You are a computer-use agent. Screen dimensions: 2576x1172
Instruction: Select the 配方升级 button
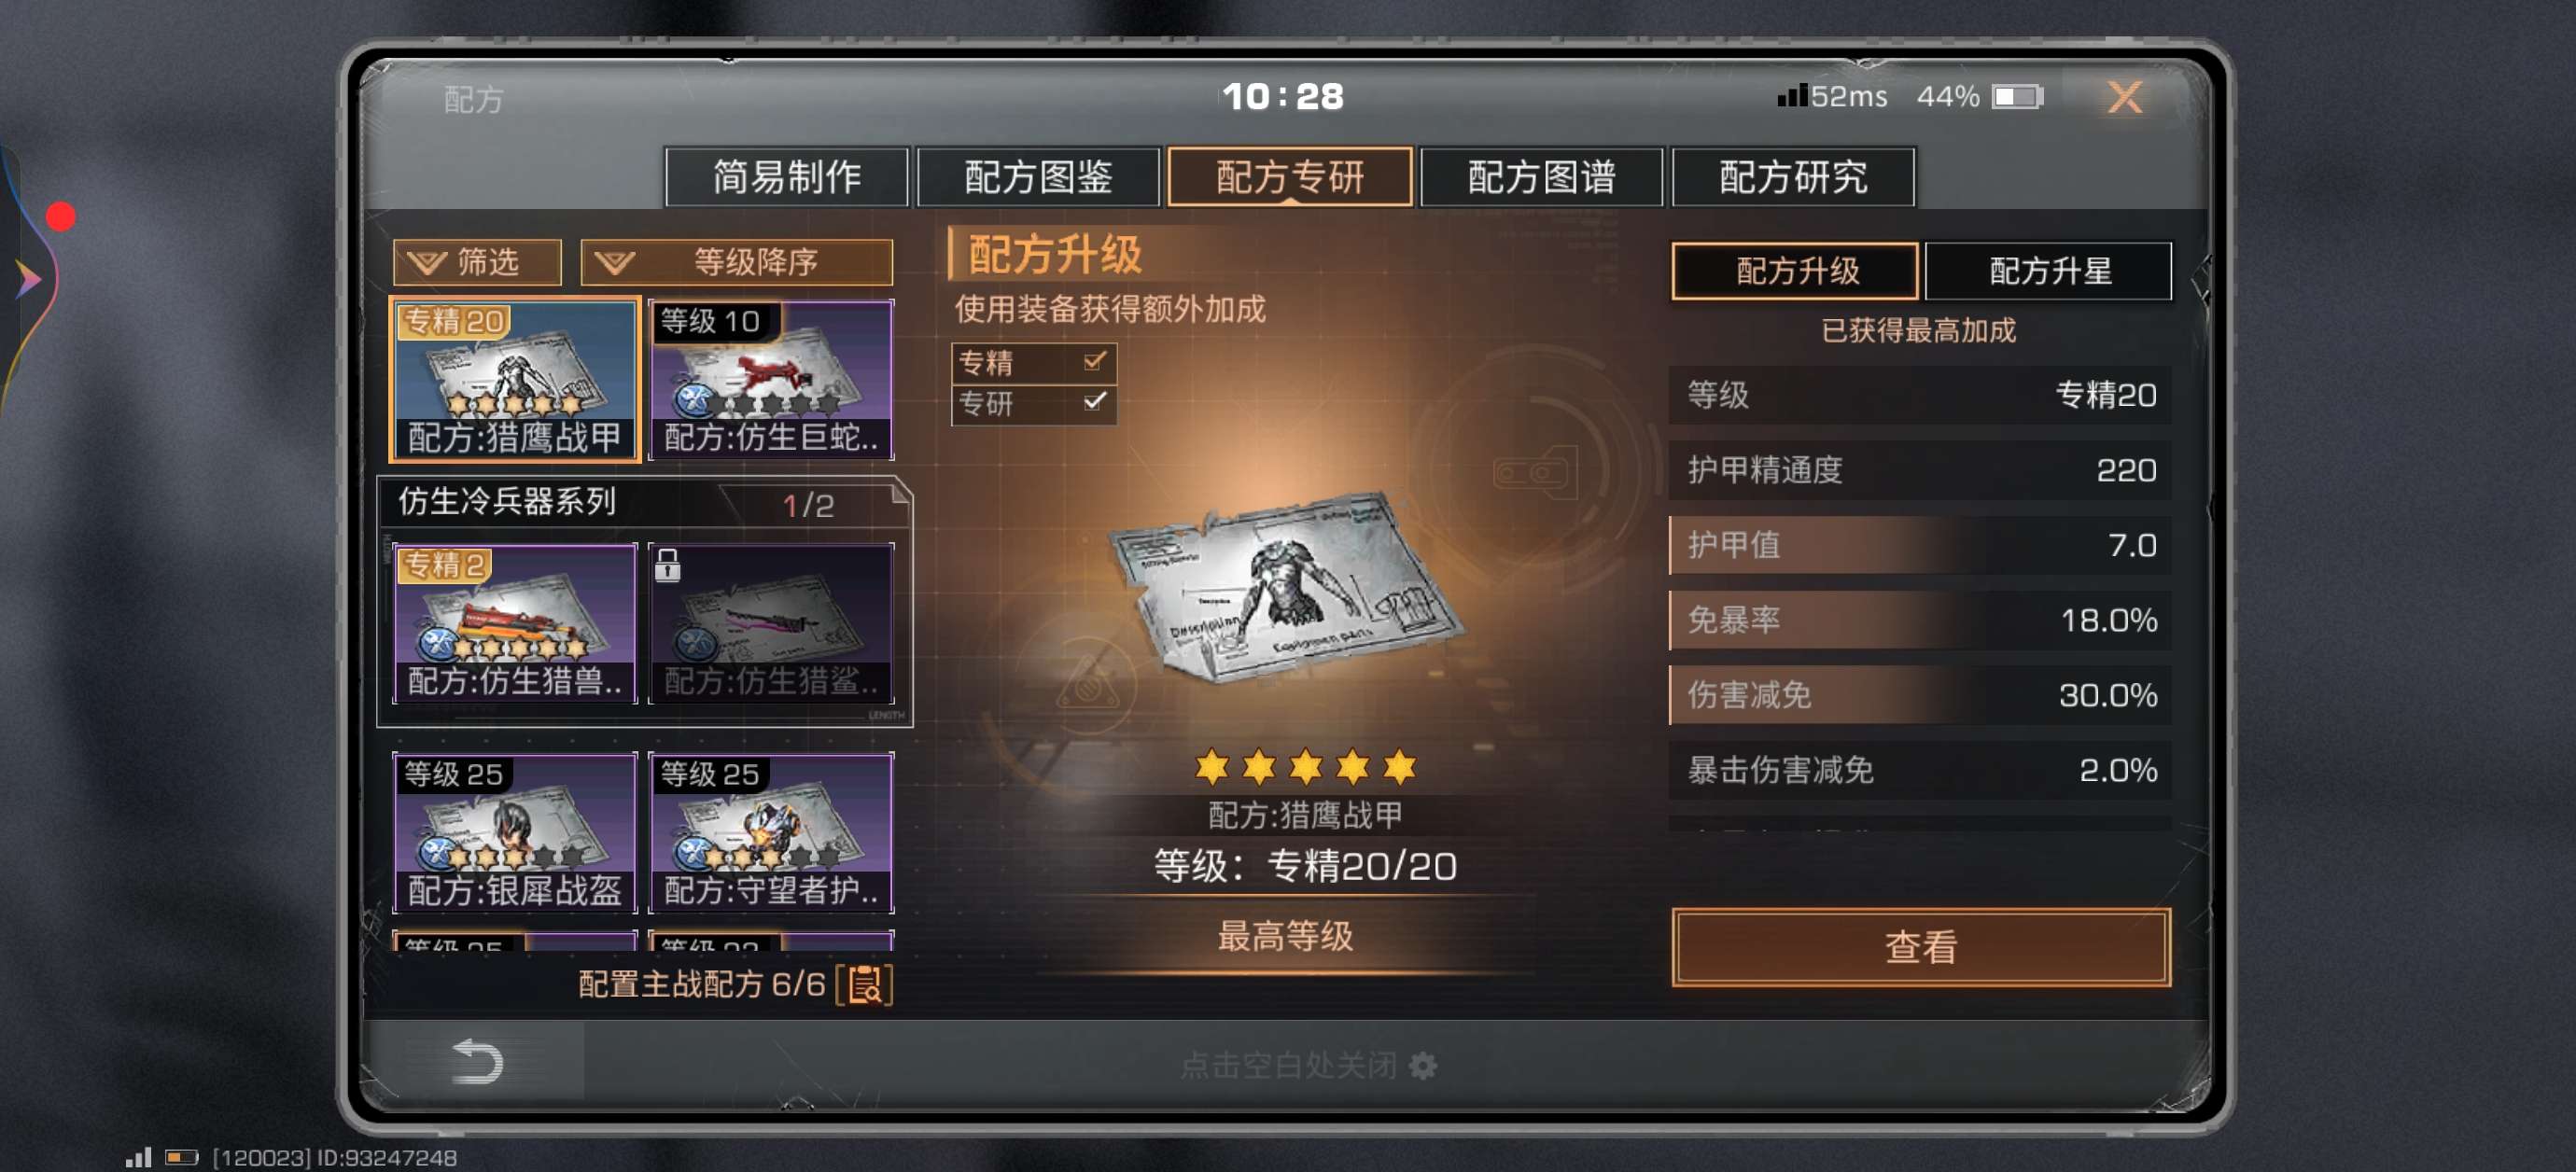pyautogui.click(x=1795, y=271)
